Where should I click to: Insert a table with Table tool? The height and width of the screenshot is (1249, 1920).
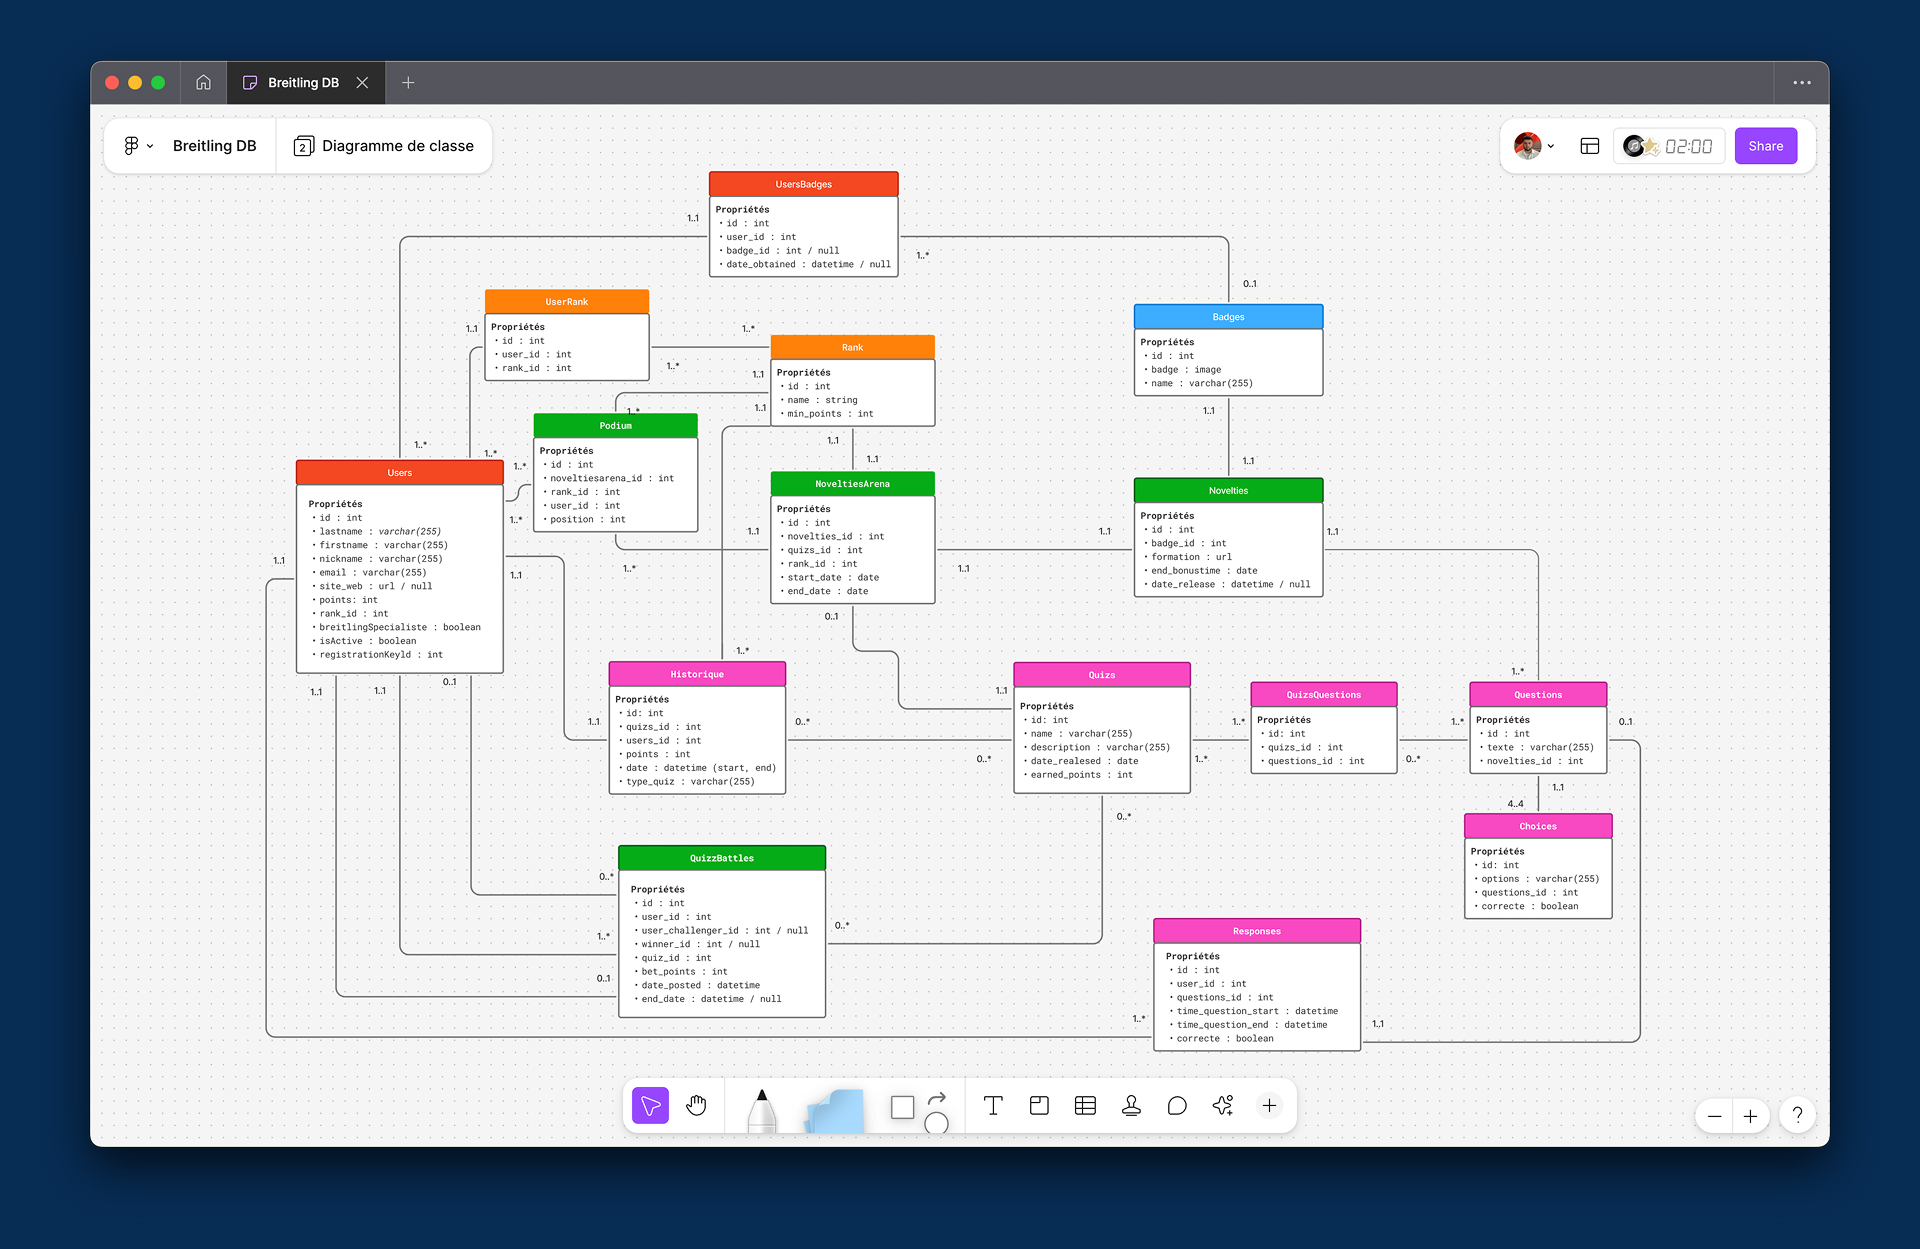[1085, 1105]
